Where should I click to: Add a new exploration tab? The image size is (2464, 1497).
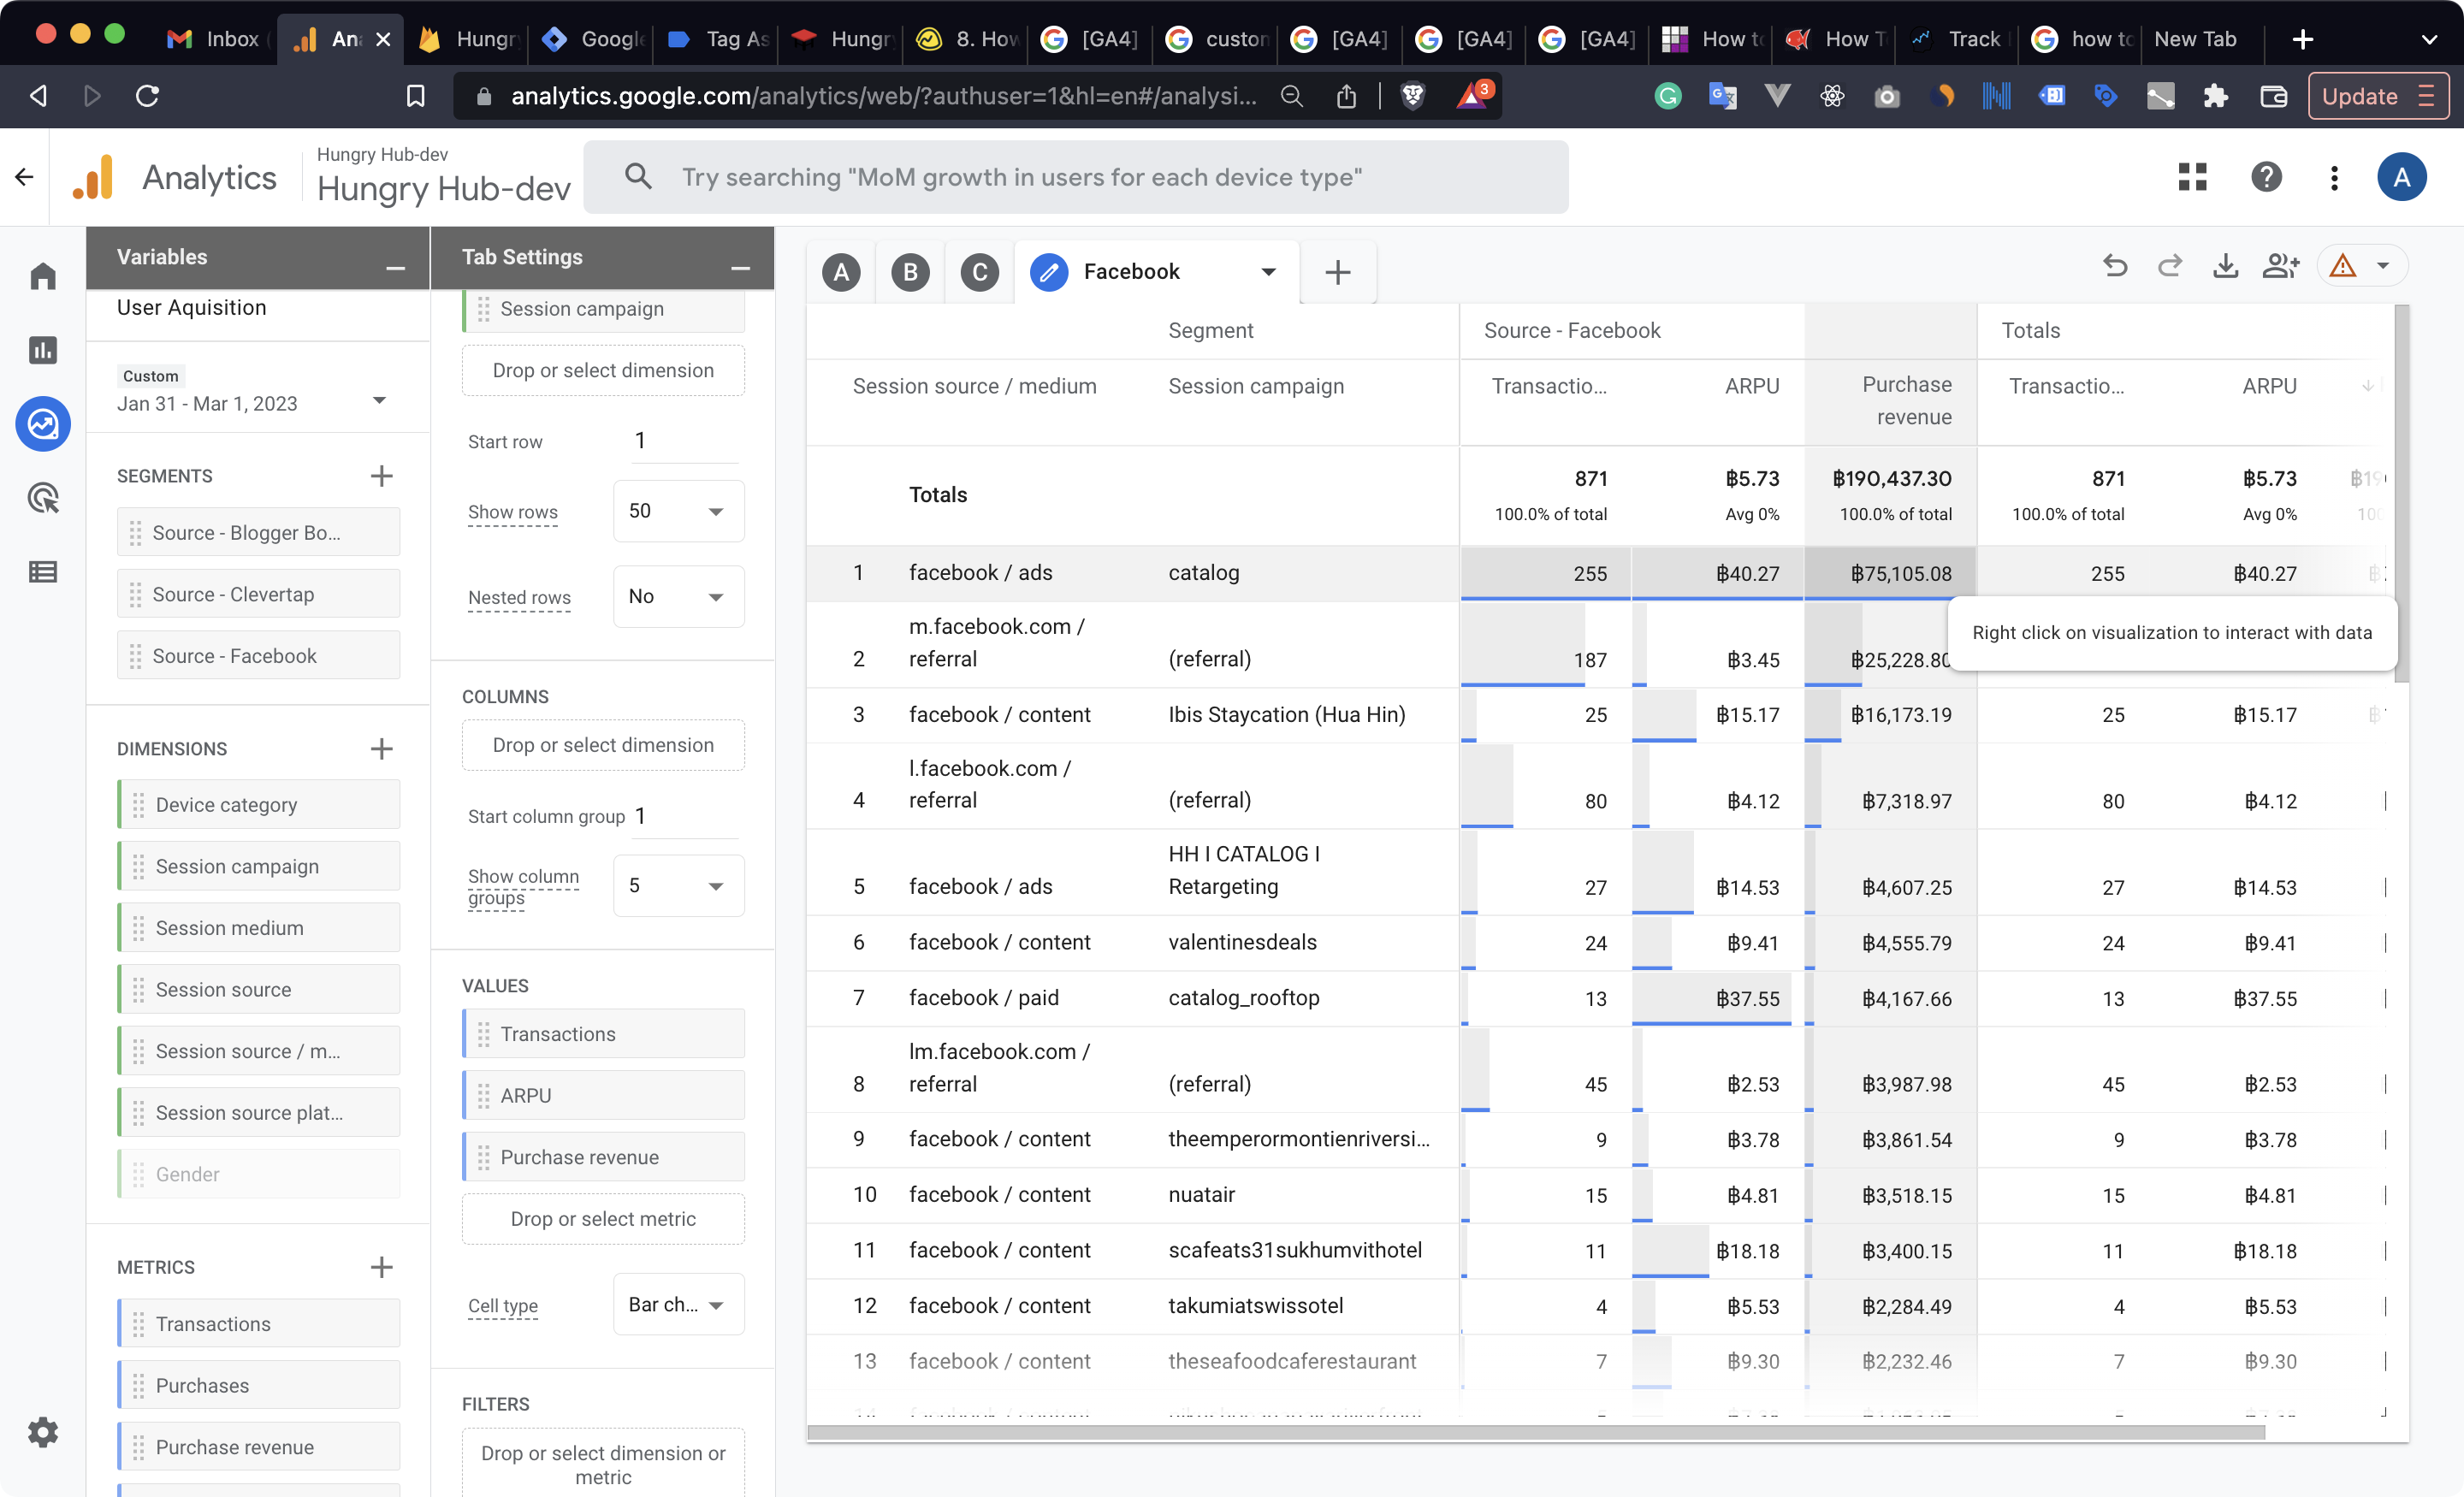point(1337,272)
